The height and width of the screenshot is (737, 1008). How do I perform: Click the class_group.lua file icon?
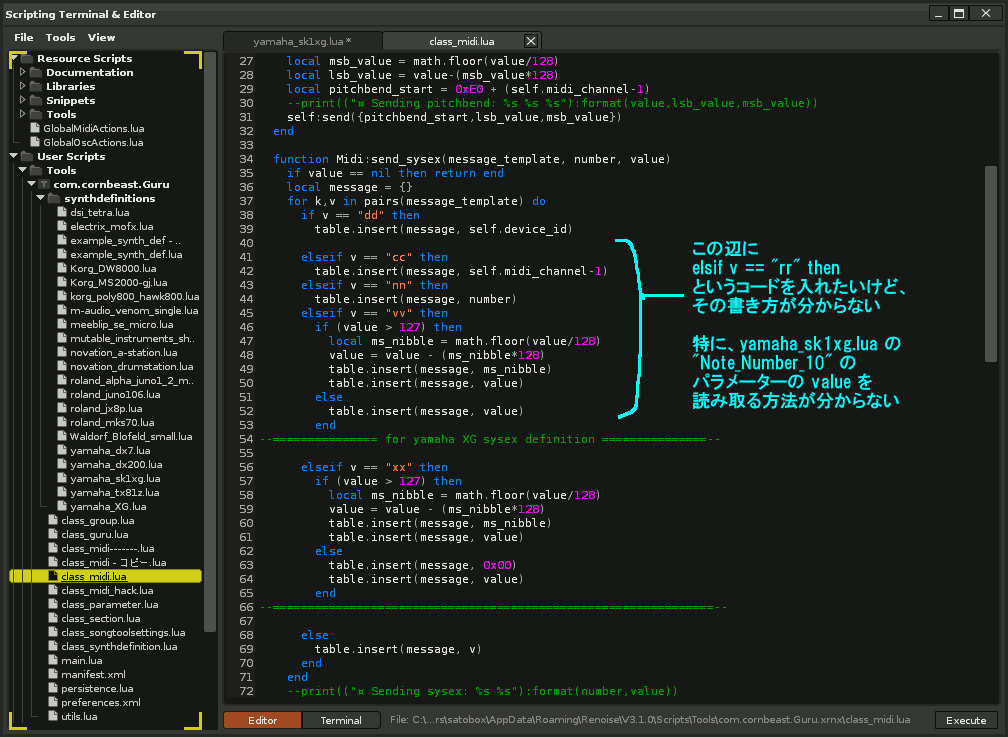[x=53, y=520]
